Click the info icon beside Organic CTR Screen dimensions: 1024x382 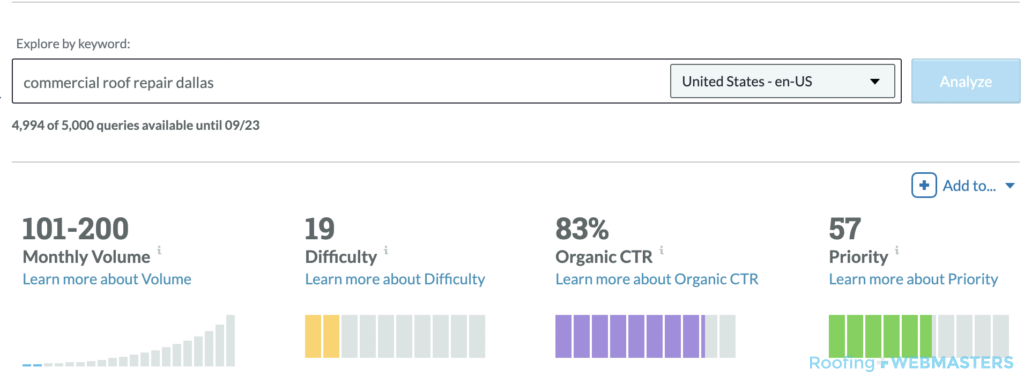tap(662, 250)
